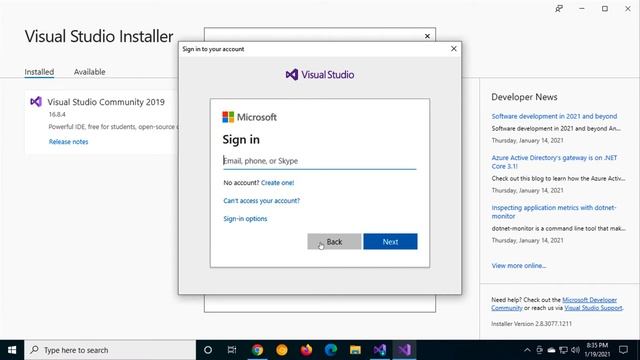Image resolution: width=640 pixels, height=360 pixels.
Task: Maximize the Visual Studio Installer window
Action: [605, 9]
